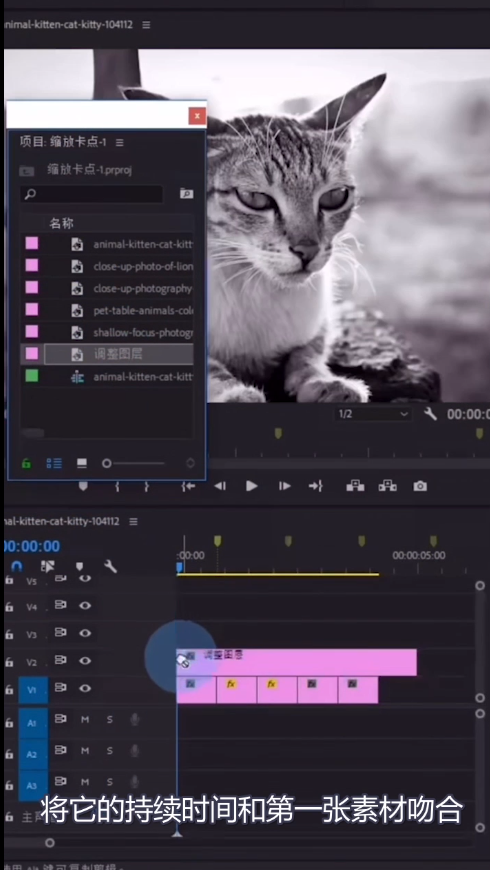Click the Mark In brace button
490x870 pixels.
[x=117, y=486]
